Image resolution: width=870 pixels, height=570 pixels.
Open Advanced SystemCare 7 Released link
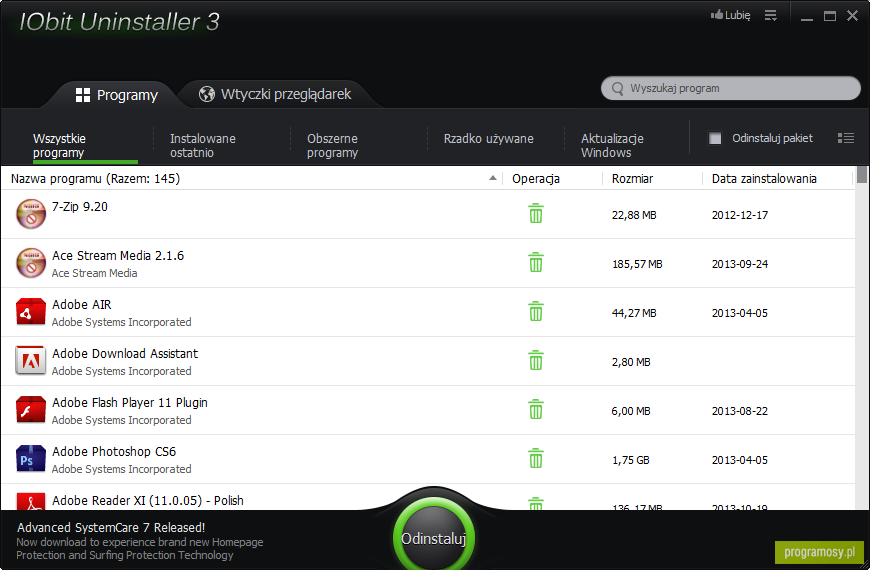pos(111,527)
